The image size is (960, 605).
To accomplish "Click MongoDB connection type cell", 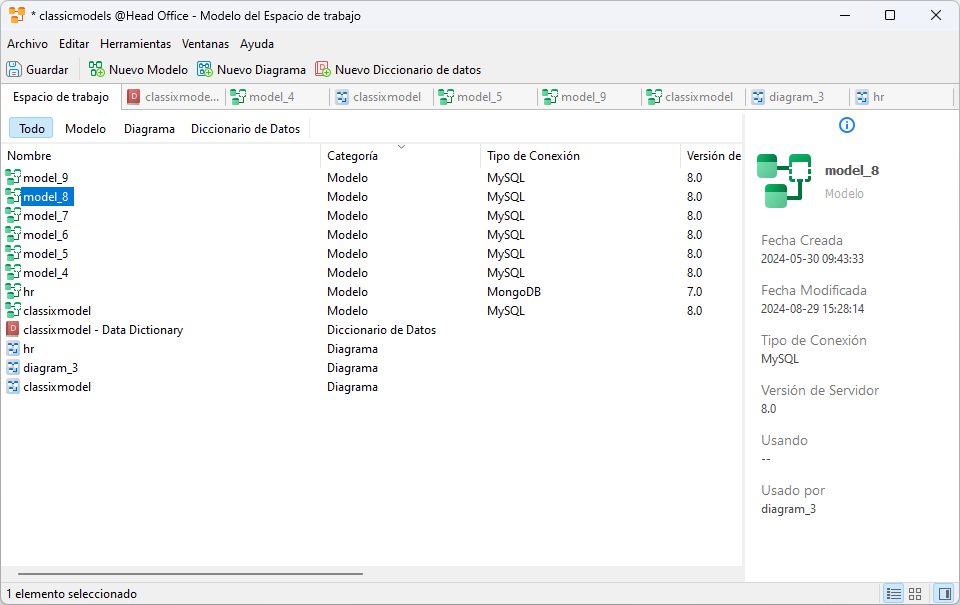I will click(514, 291).
